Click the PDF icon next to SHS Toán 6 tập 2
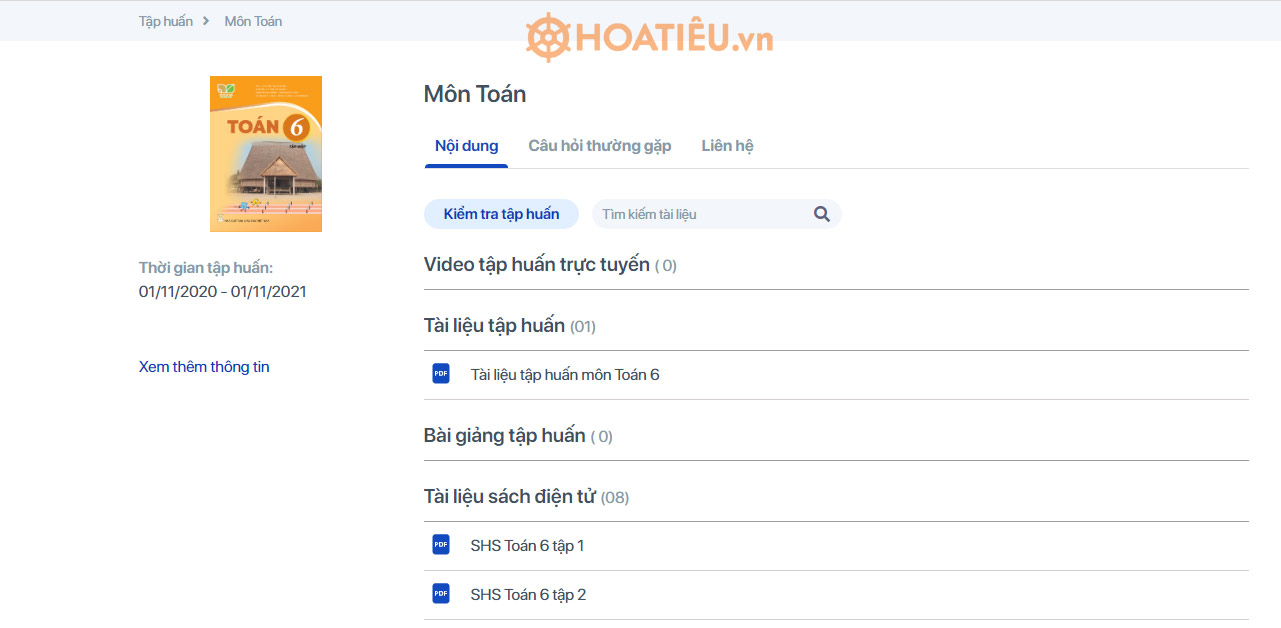1281x628 pixels. click(x=440, y=593)
